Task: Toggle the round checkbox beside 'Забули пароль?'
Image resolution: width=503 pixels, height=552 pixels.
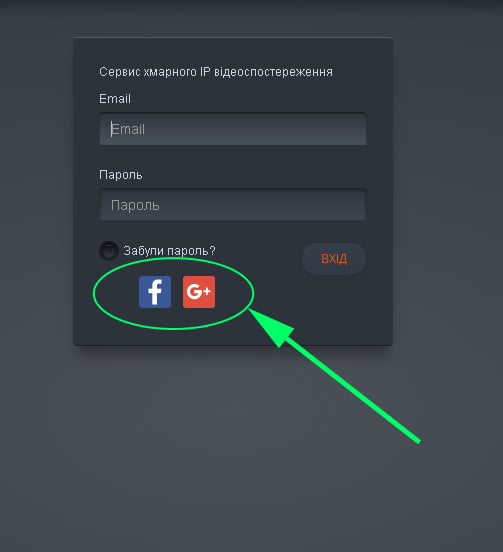Action: [x=108, y=251]
